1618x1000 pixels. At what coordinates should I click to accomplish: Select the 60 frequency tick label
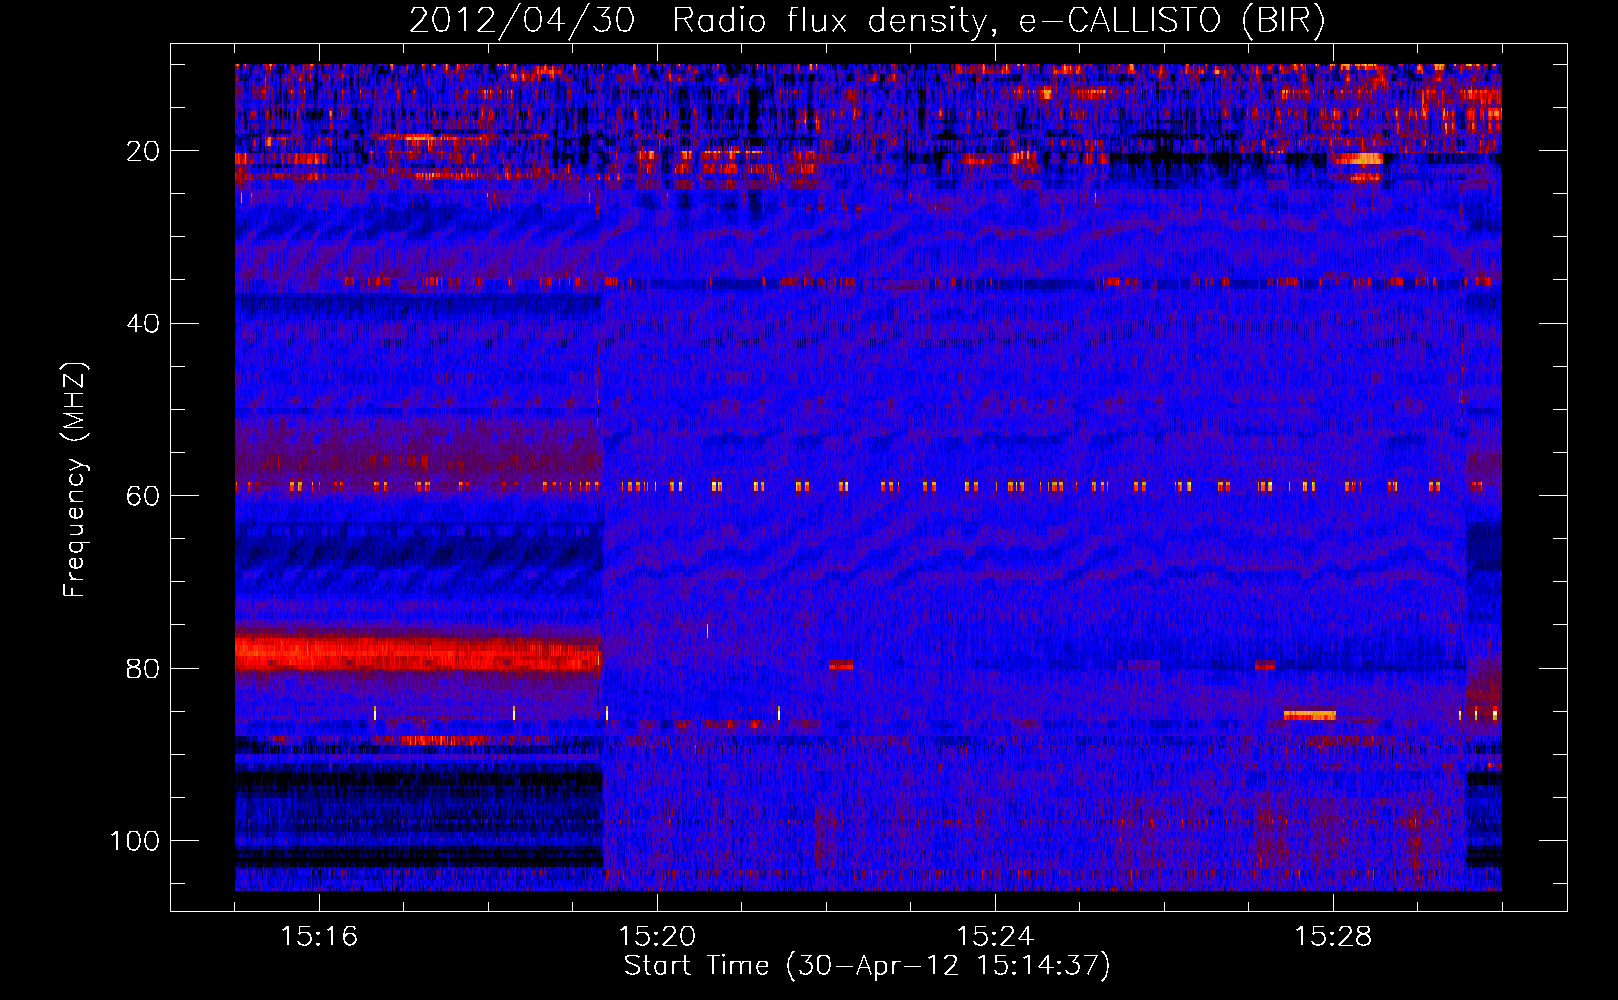coord(143,496)
